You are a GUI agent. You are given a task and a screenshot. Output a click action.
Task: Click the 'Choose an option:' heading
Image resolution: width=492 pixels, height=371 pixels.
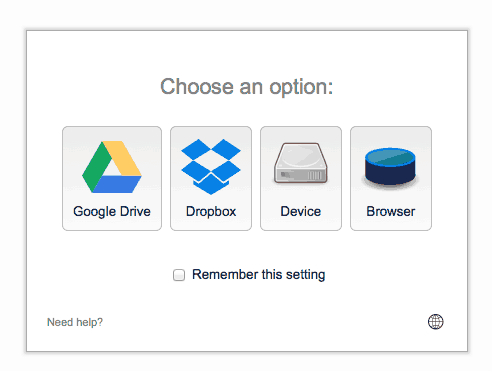[x=247, y=87]
